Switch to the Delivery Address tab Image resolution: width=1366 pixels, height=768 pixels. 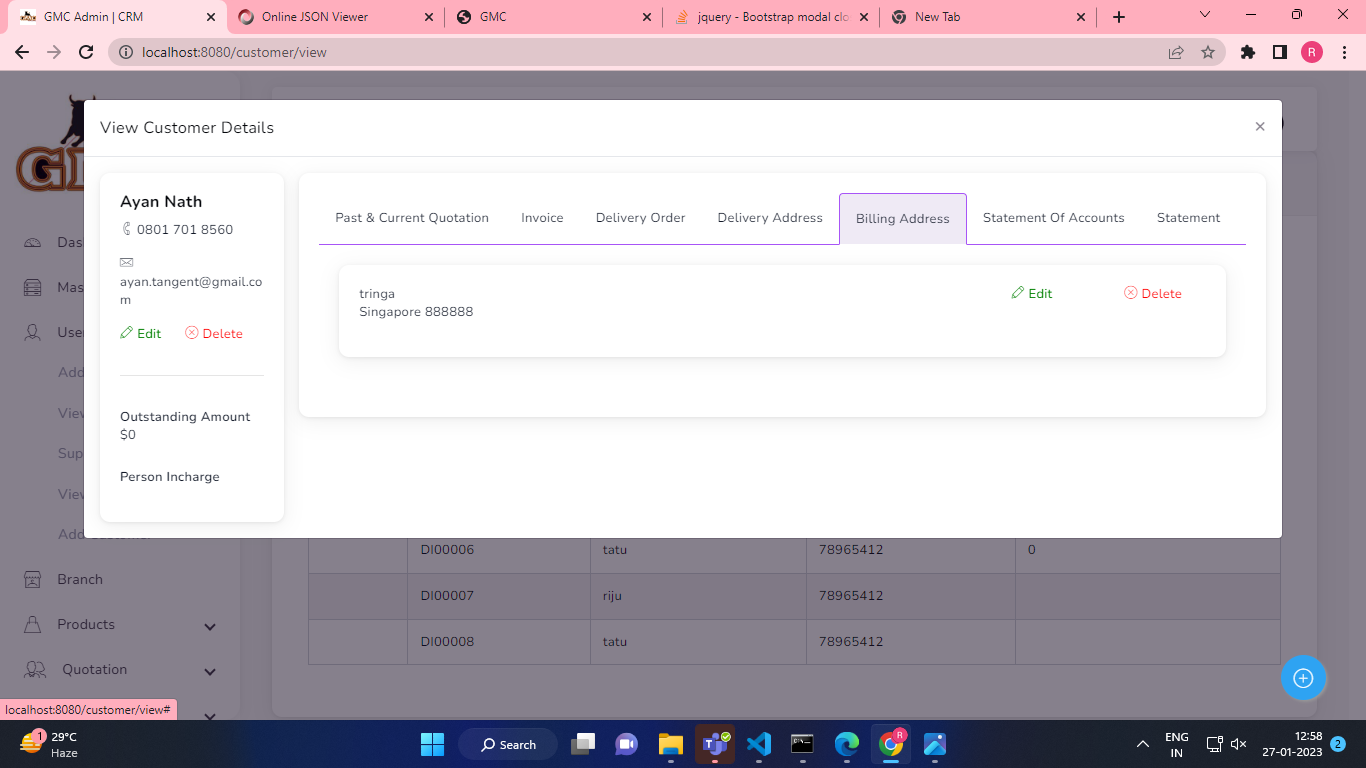[x=769, y=218]
